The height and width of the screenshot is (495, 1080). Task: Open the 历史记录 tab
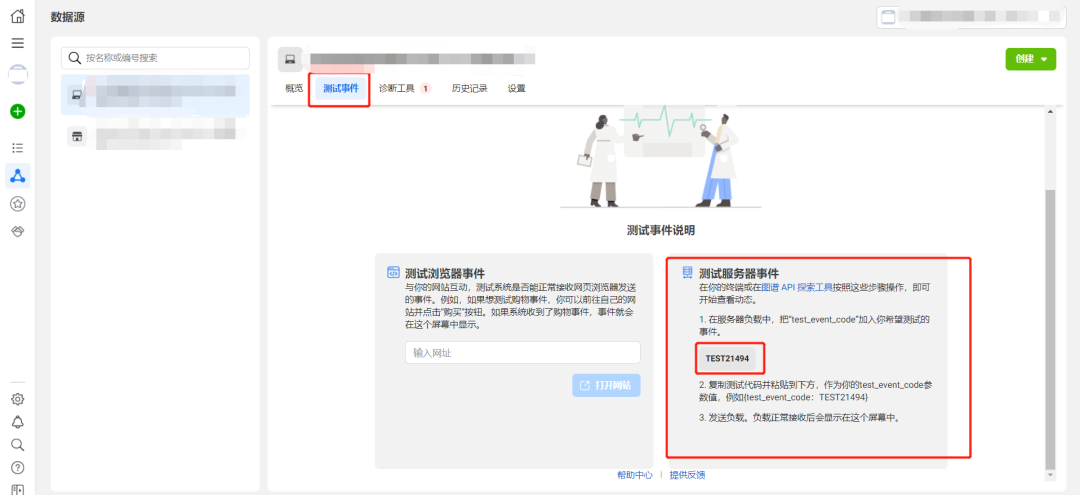[x=470, y=89]
